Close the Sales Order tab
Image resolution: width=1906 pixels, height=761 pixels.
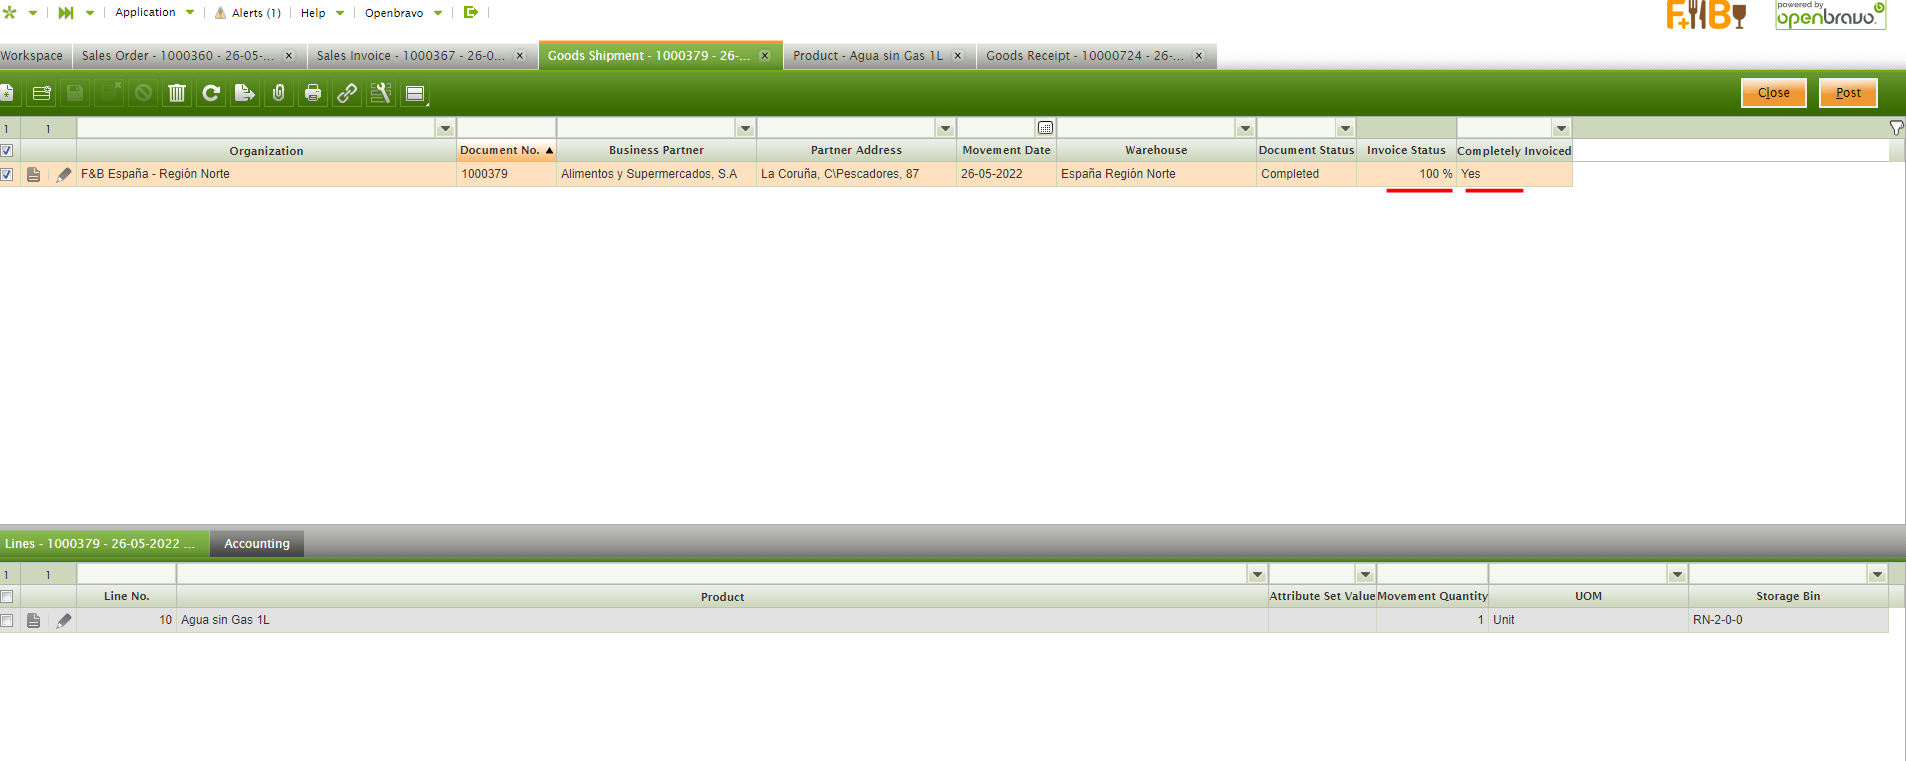[x=289, y=56]
